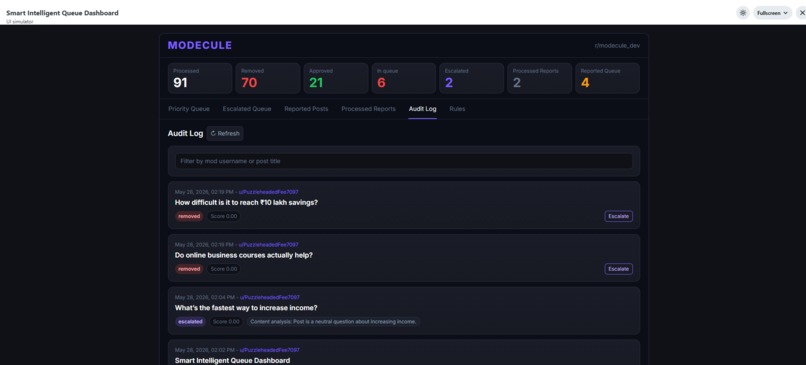Click "What's the fastest way to increase income?"
The width and height of the screenshot is (806, 365).
(x=246, y=308)
